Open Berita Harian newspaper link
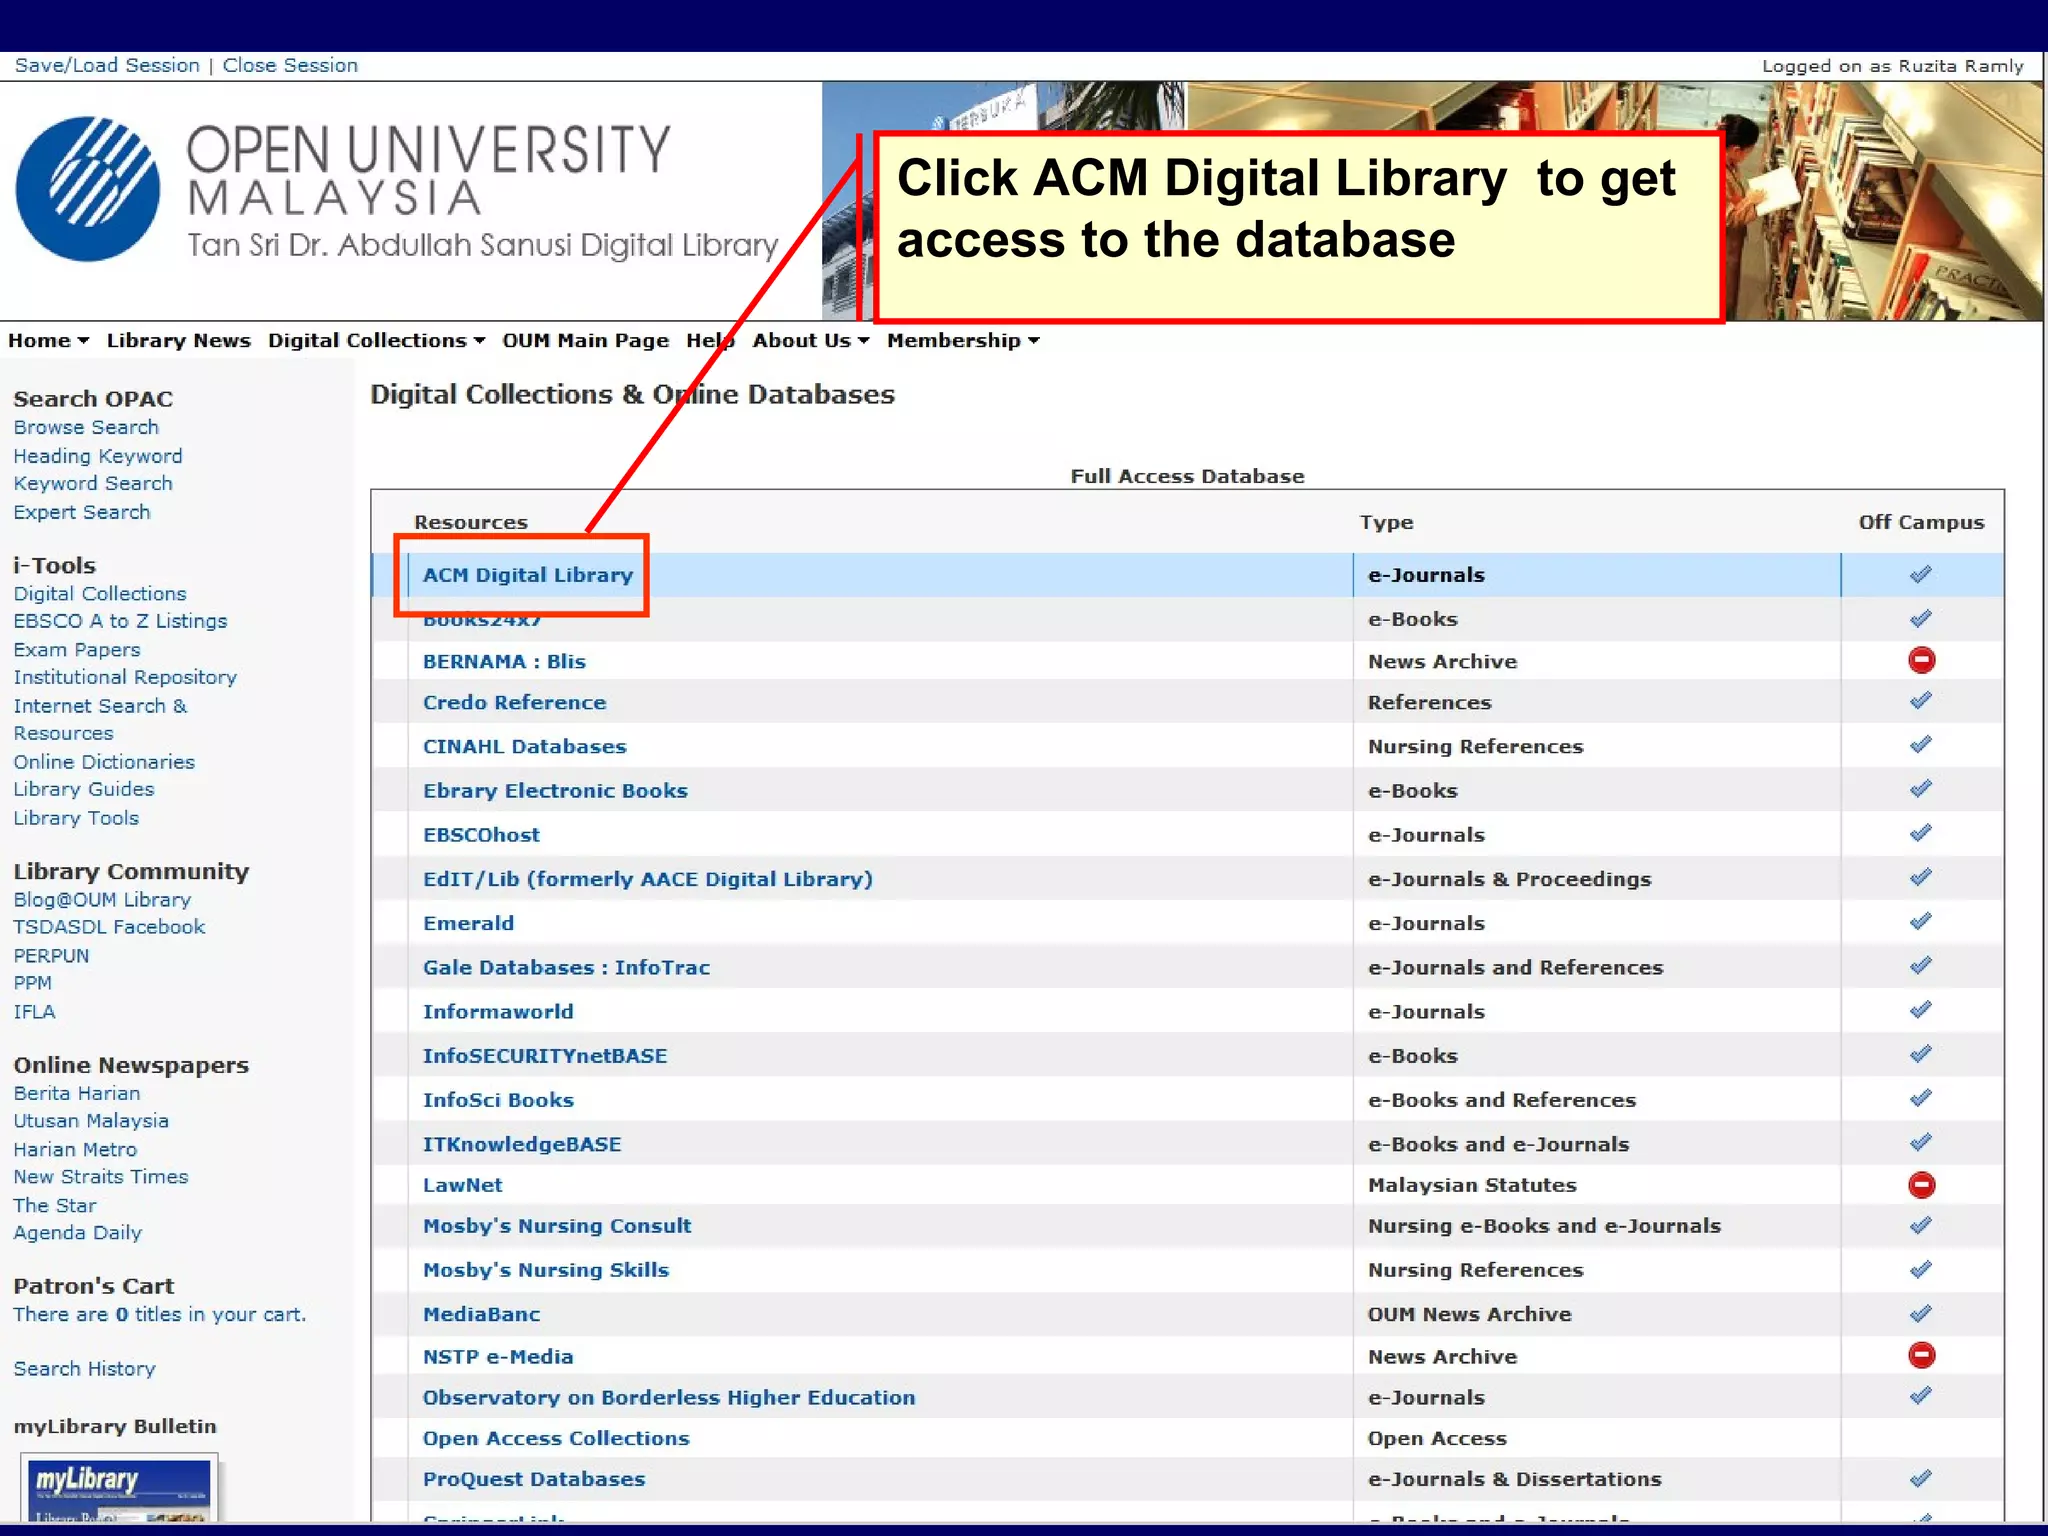Screen dimensions: 2048x1536 77,1093
